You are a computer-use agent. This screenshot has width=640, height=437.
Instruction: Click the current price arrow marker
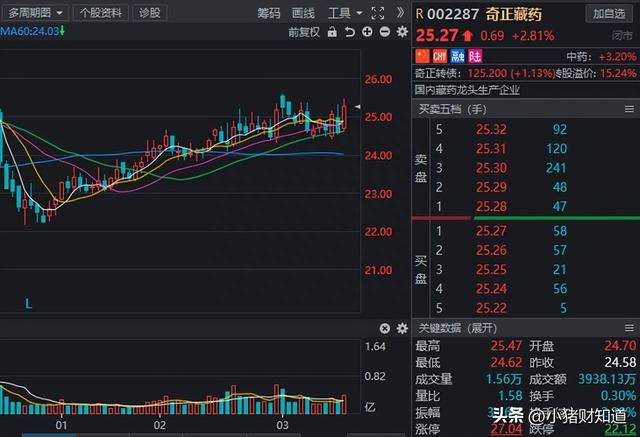[x=357, y=107]
